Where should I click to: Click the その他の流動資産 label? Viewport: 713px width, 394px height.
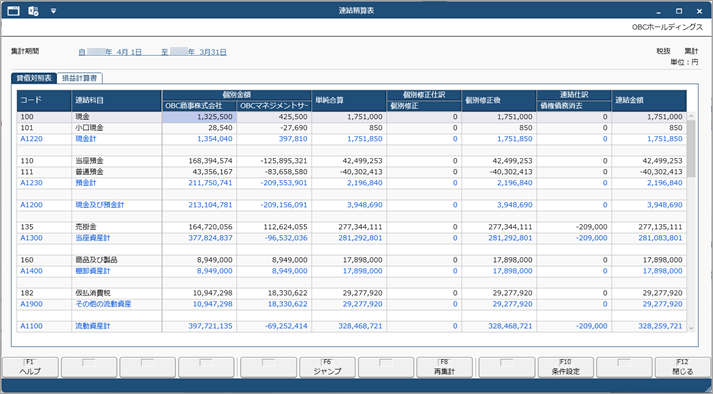tap(103, 304)
